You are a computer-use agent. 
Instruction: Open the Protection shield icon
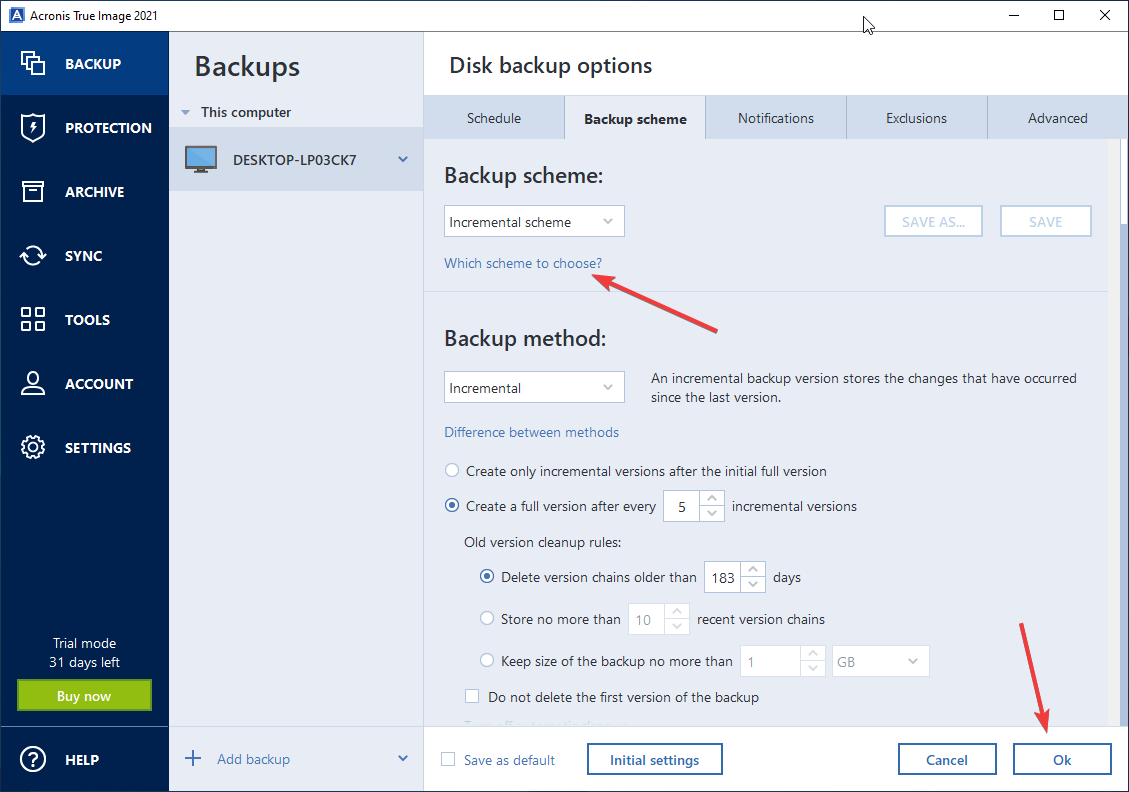33,128
